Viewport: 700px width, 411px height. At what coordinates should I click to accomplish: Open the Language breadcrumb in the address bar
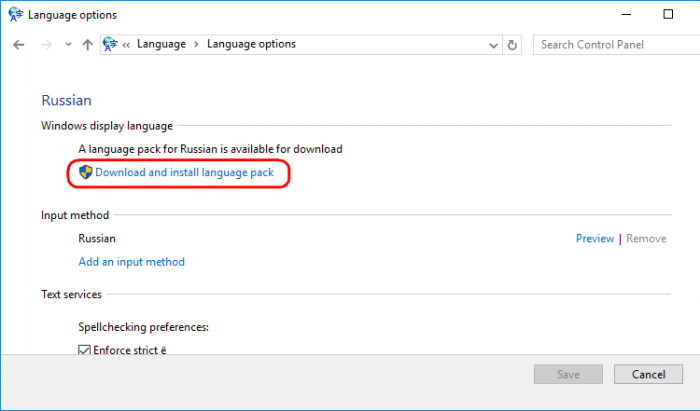161,44
